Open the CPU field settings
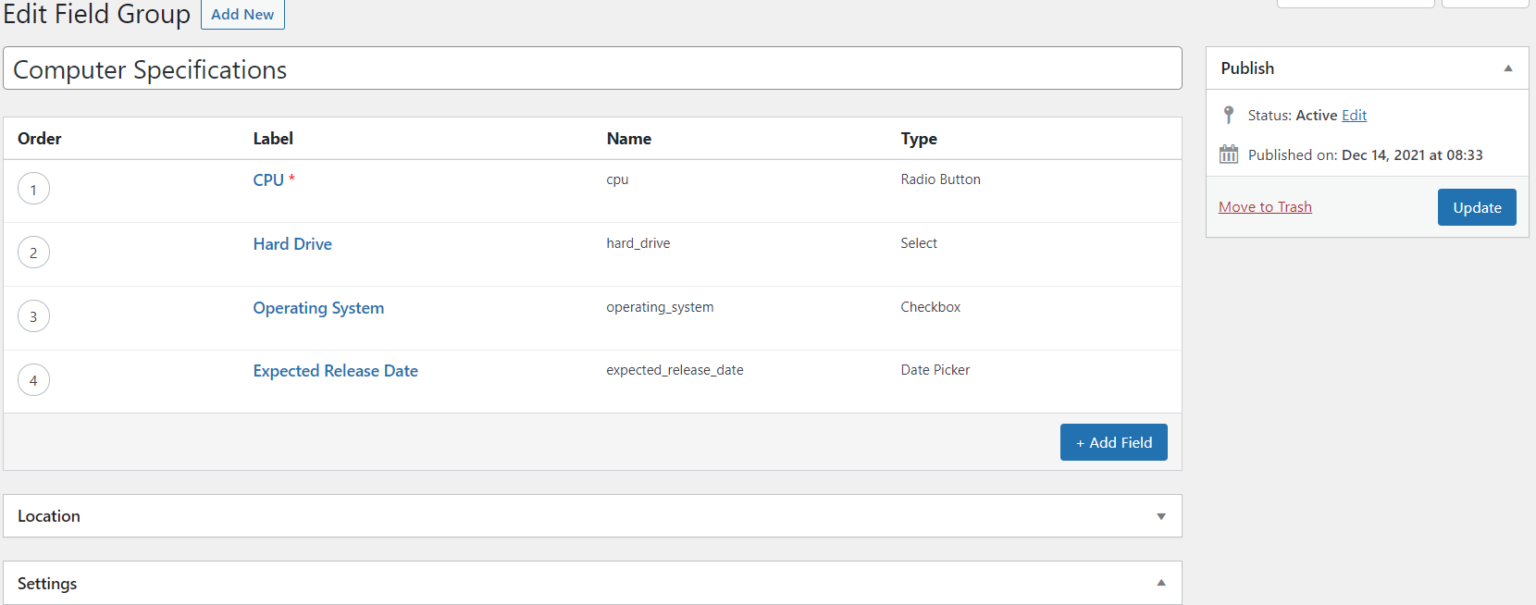1536x605 pixels. pyautogui.click(x=268, y=180)
